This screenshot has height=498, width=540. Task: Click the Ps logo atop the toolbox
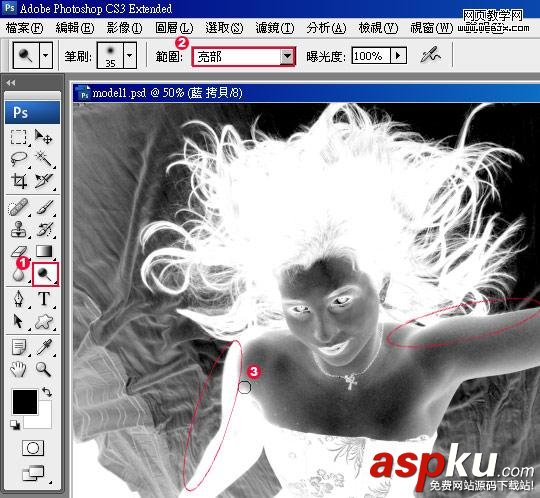click(x=32, y=112)
